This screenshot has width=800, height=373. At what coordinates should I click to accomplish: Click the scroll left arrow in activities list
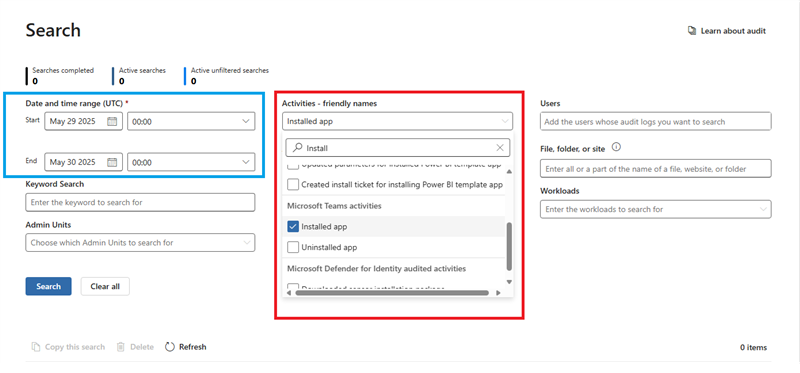[x=289, y=293]
